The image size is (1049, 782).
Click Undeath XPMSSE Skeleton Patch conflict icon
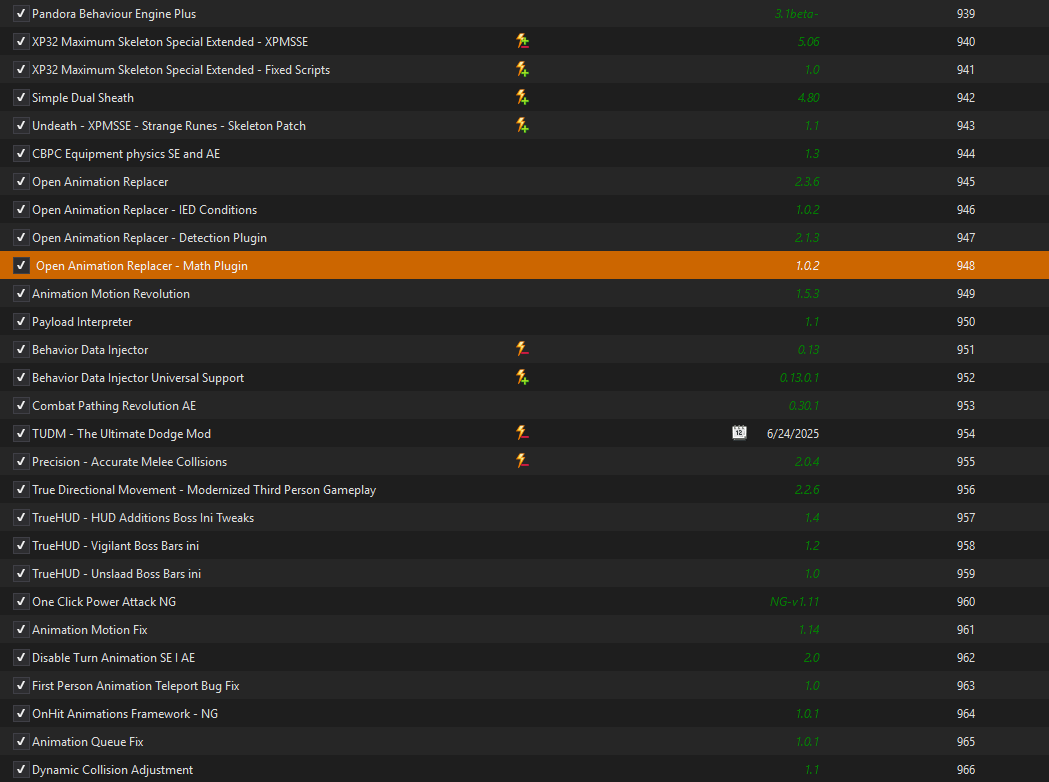click(522, 126)
